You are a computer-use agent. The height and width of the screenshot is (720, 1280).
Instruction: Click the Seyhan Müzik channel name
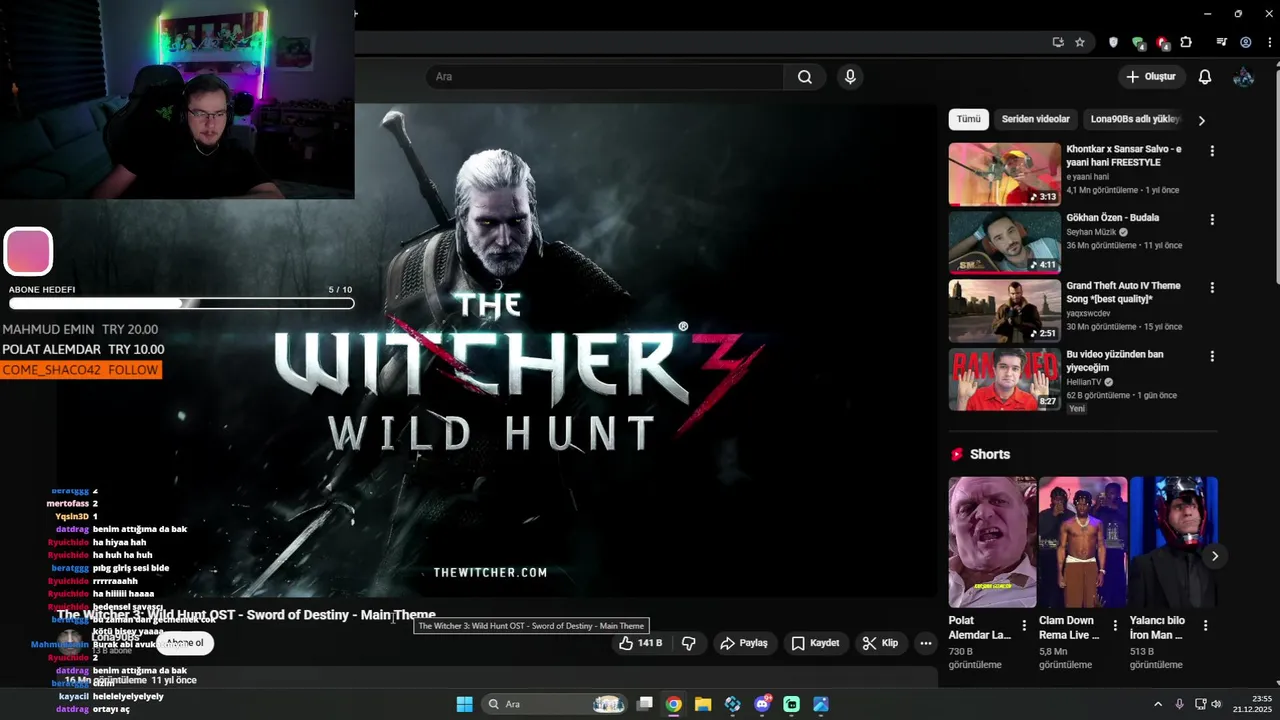(x=1091, y=232)
